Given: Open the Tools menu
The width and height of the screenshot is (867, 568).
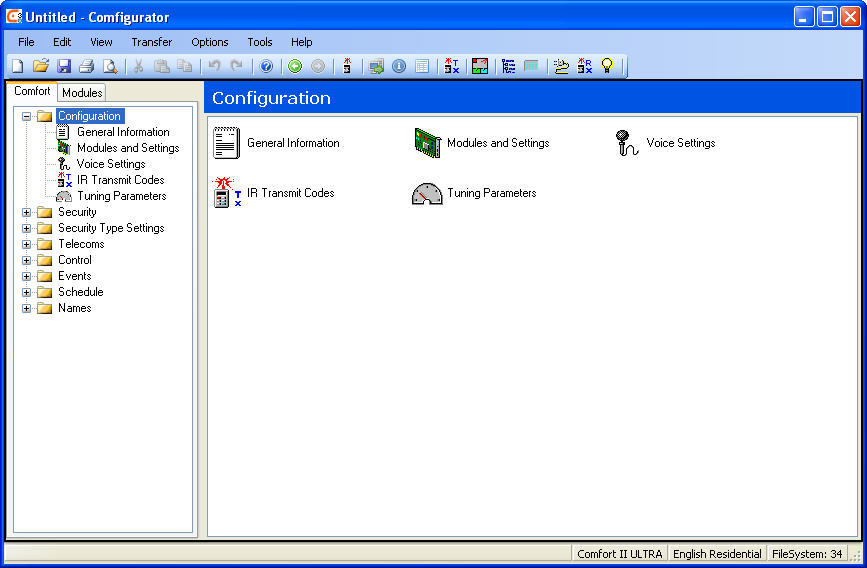Looking at the screenshot, I should point(260,42).
